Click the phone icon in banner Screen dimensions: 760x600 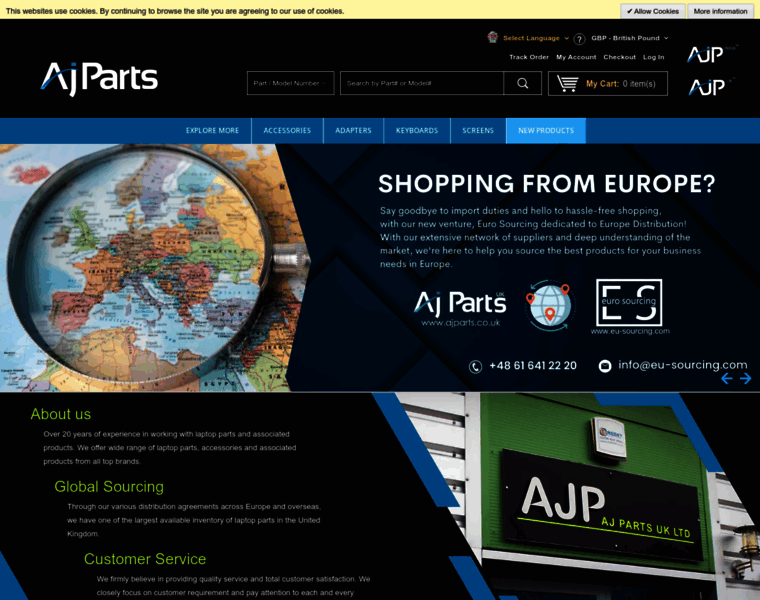click(475, 366)
